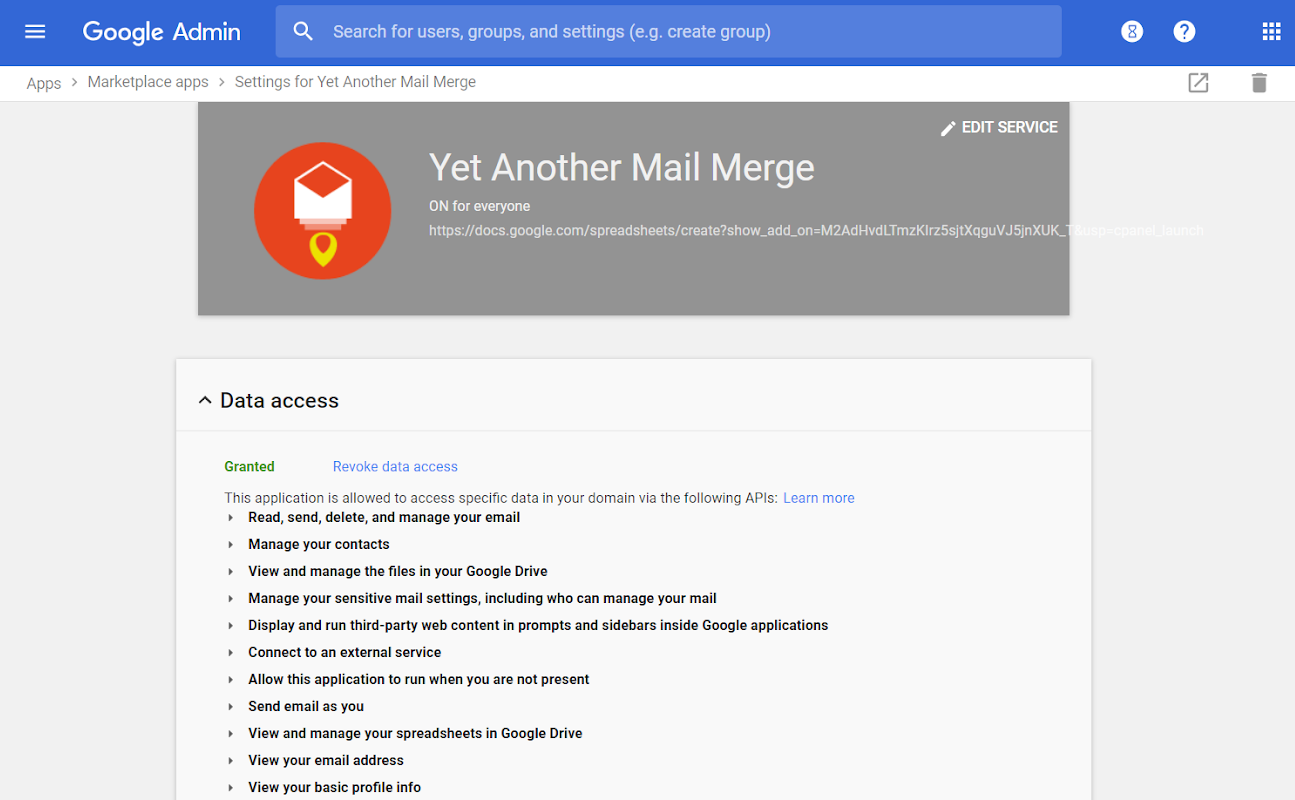
Task: Collapse the Data access section
Action: pyautogui.click(x=205, y=401)
